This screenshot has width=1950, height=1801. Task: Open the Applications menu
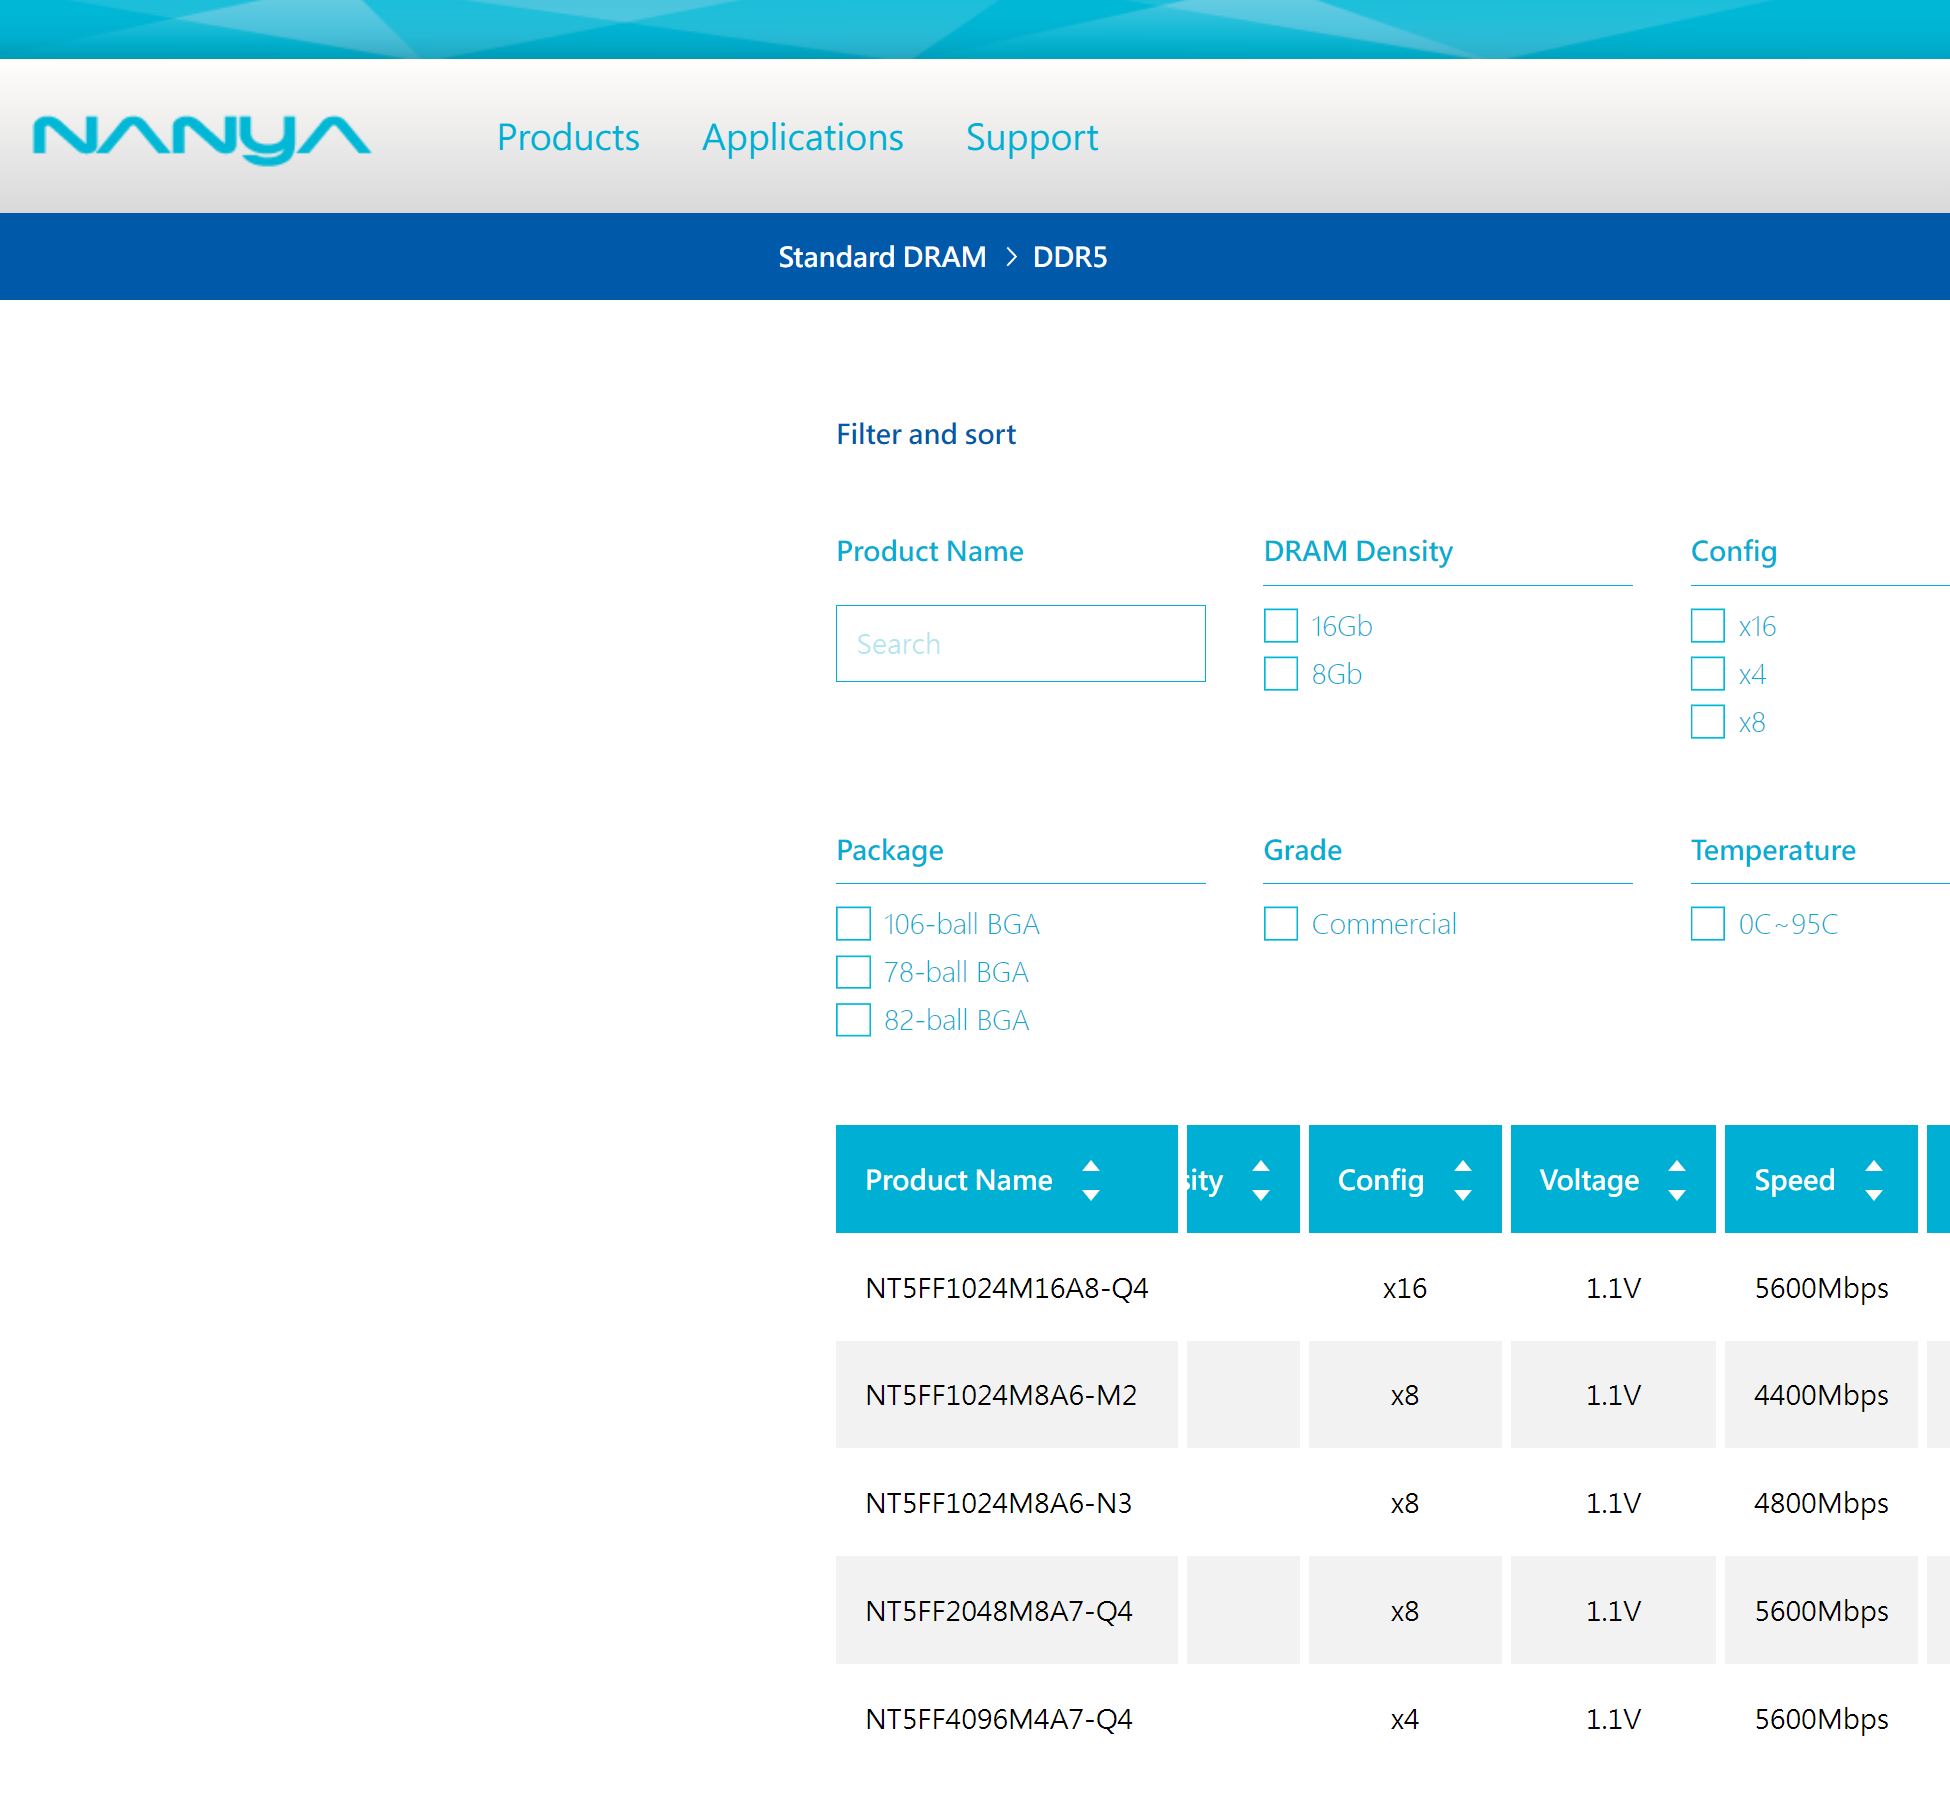tap(802, 137)
